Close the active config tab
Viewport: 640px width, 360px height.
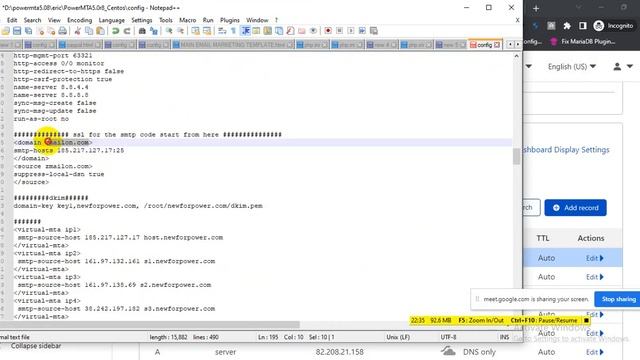497,45
